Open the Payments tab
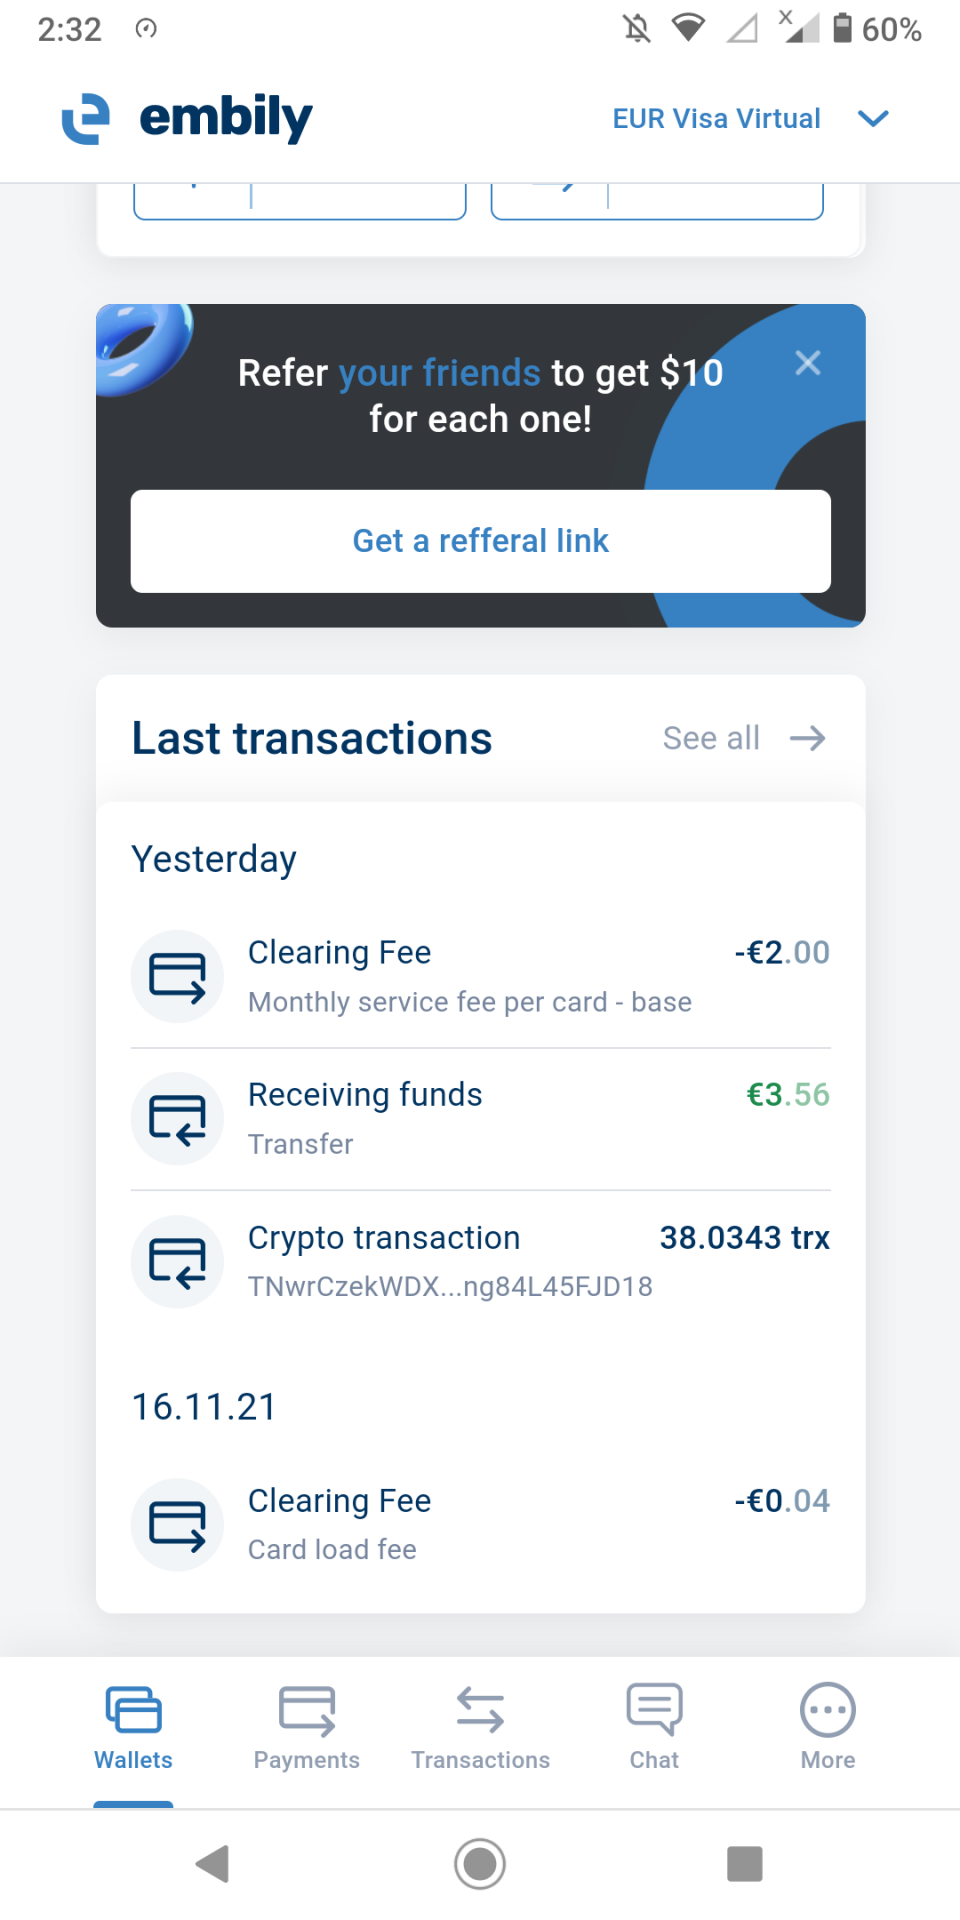The width and height of the screenshot is (960, 1920). pyautogui.click(x=307, y=1727)
